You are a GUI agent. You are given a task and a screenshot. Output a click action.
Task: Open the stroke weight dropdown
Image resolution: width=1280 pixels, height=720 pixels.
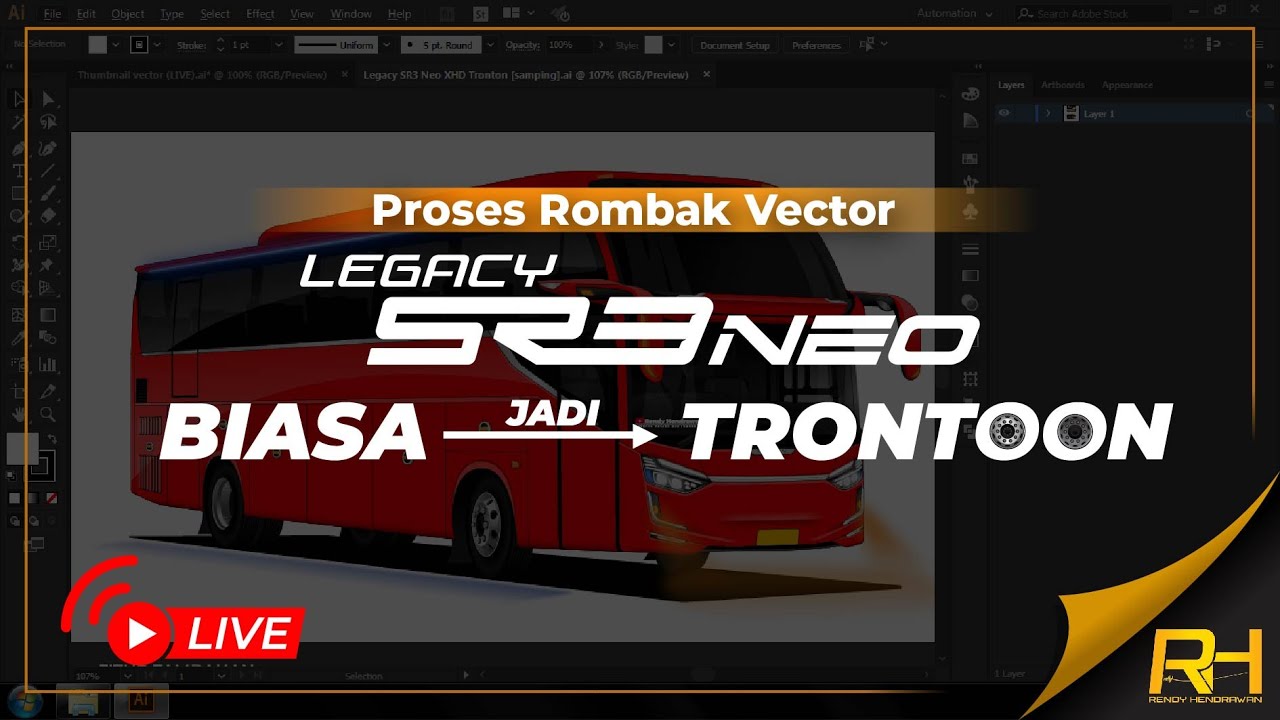277,45
